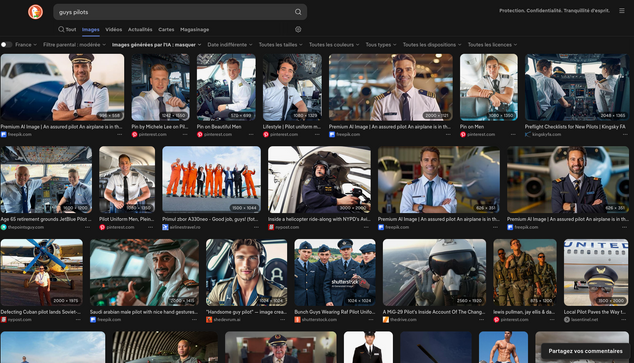Open the Age 65 retirement JetBlue Pilot thumbnail

[x=46, y=179]
